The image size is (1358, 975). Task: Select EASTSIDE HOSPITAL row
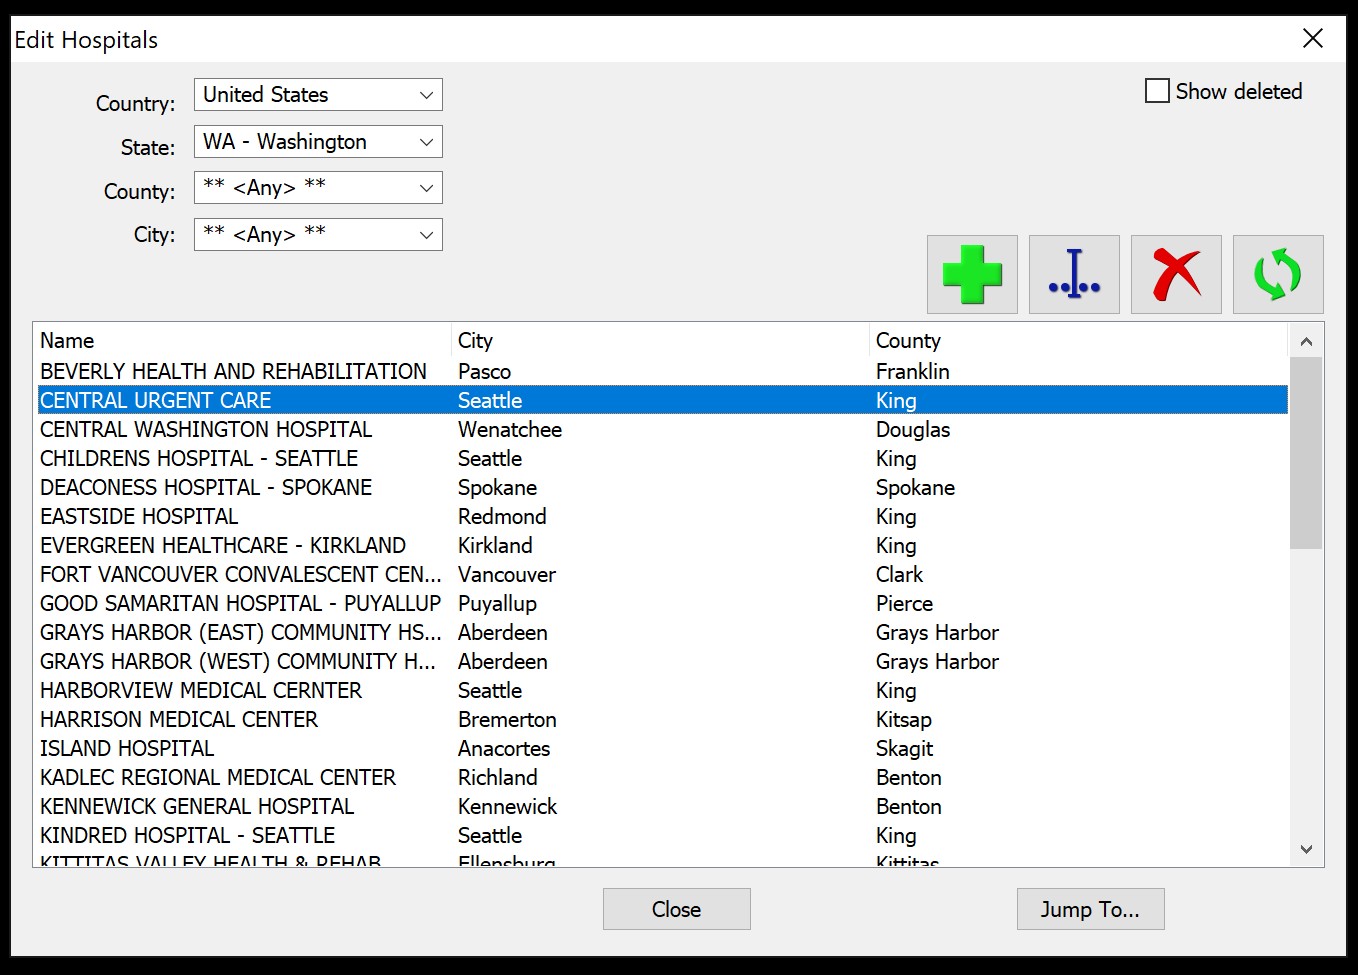coord(661,516)
